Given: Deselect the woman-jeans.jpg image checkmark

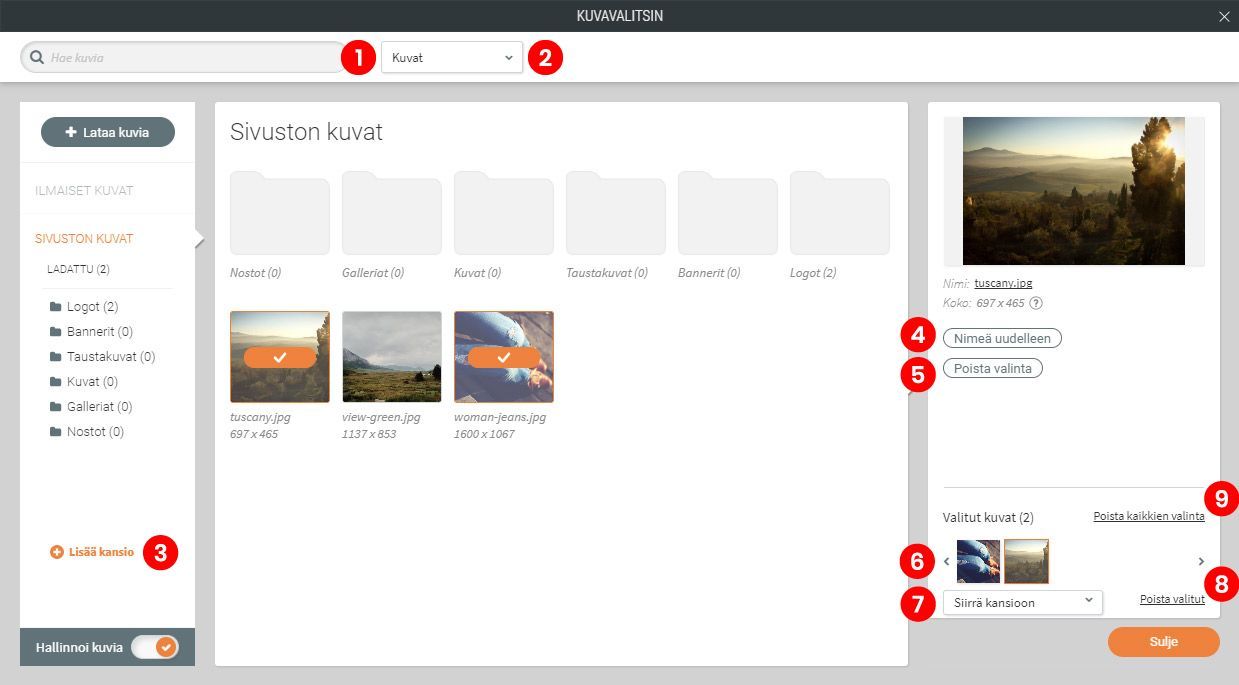Looking at the screenshot, I should [504, 357].
